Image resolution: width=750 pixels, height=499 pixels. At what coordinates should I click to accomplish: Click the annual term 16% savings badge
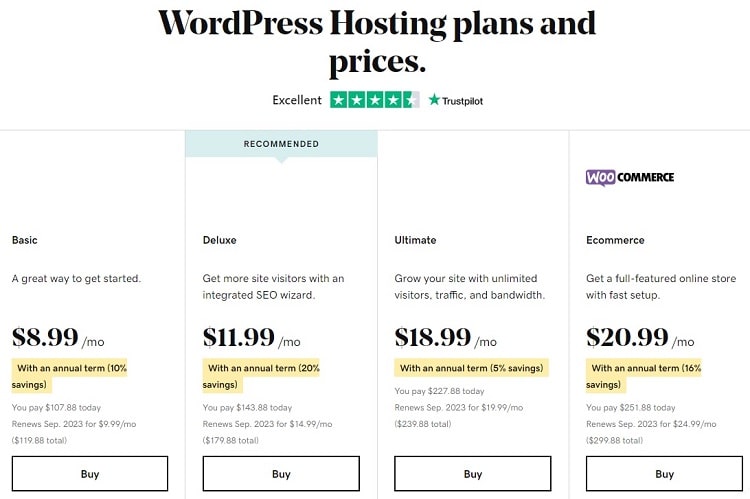pos(644,376)
